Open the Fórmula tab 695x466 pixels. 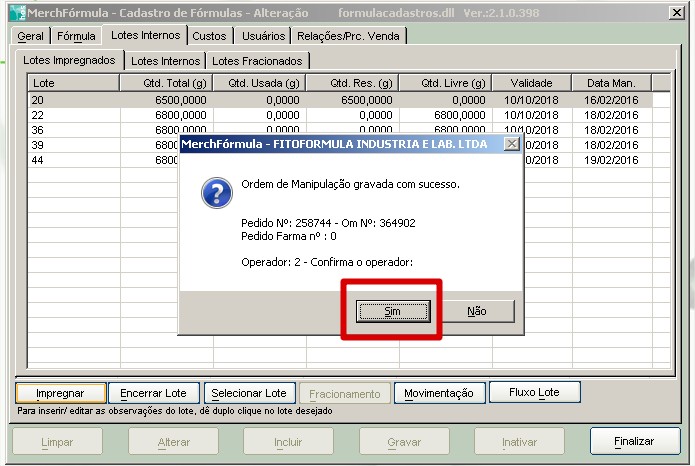point(76,36)
